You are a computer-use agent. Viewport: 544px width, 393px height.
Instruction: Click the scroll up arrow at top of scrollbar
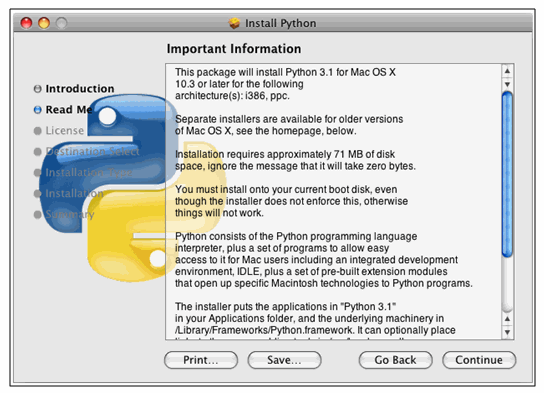coord(507,71)
